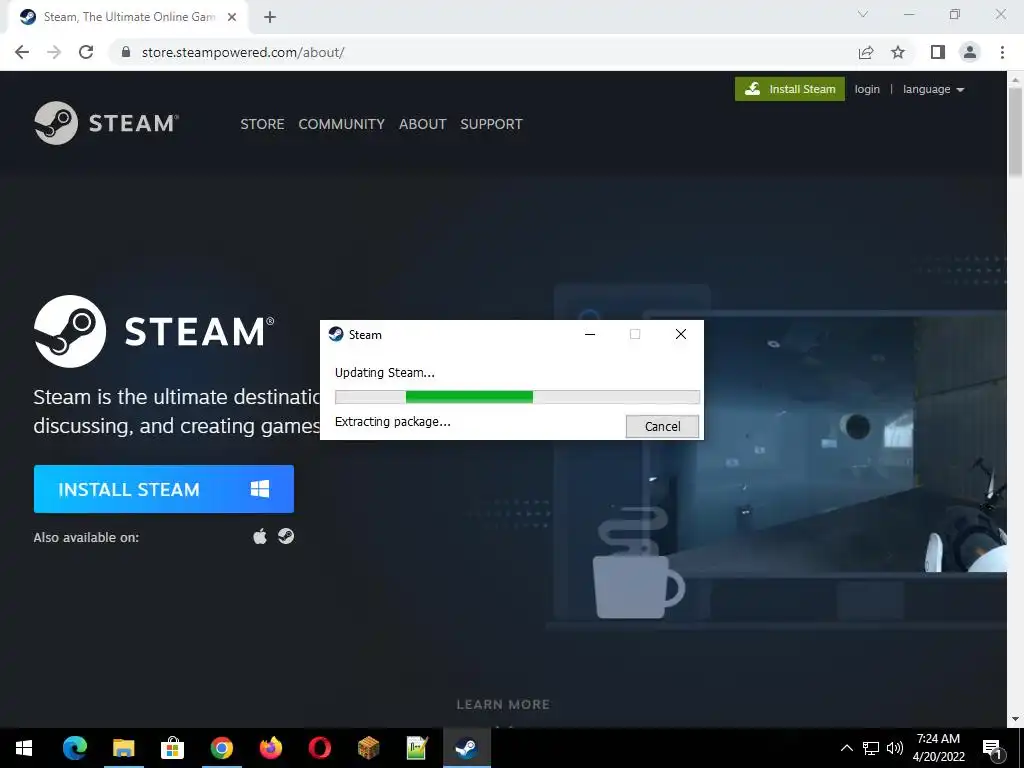Click the scrollbar down arrow
The image size is (1024, 768).
point(1015,719)
